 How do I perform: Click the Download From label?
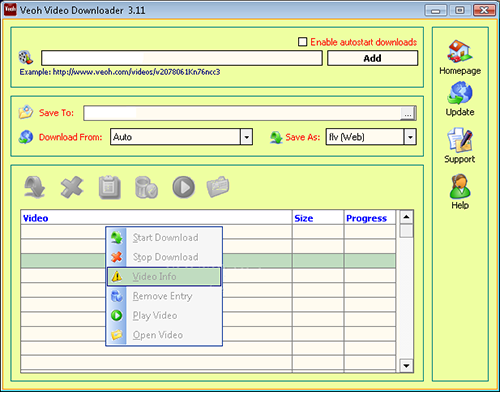pyautogui.click(x=71, y=137)
